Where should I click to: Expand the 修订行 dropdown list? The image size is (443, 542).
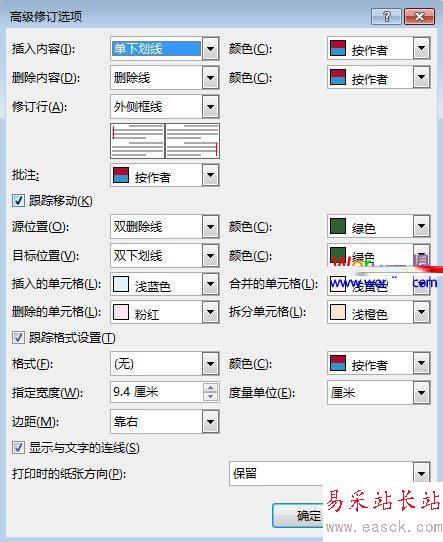click(x=210, y=107)
